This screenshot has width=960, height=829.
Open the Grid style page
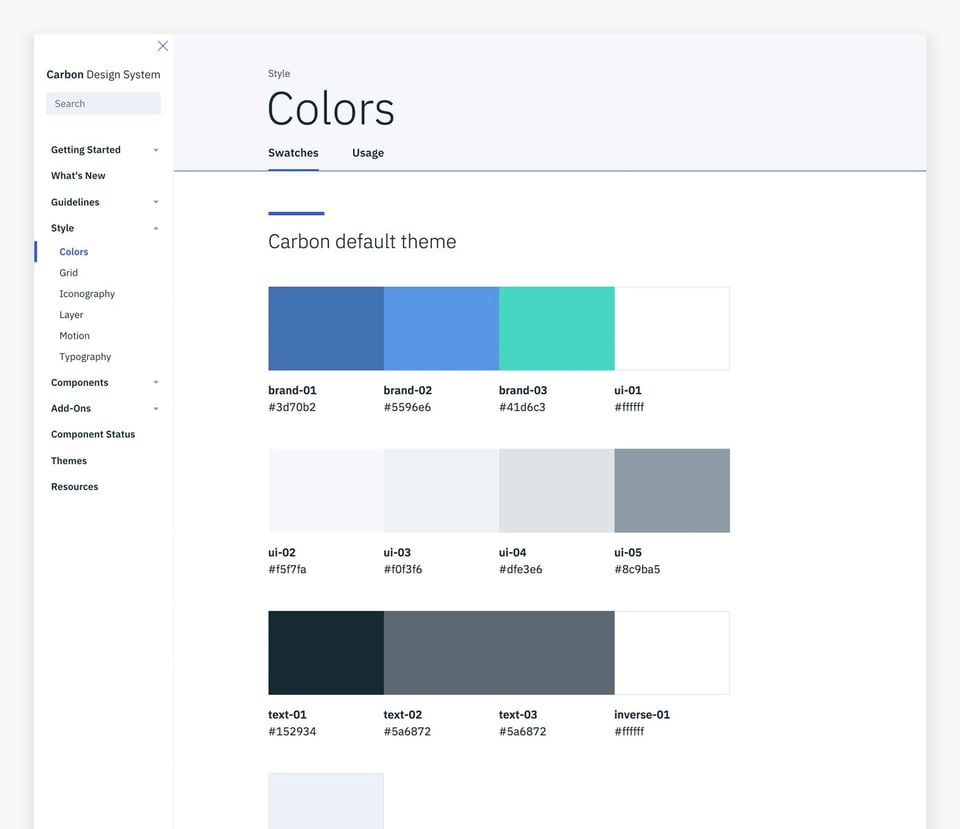pos(68,272)
